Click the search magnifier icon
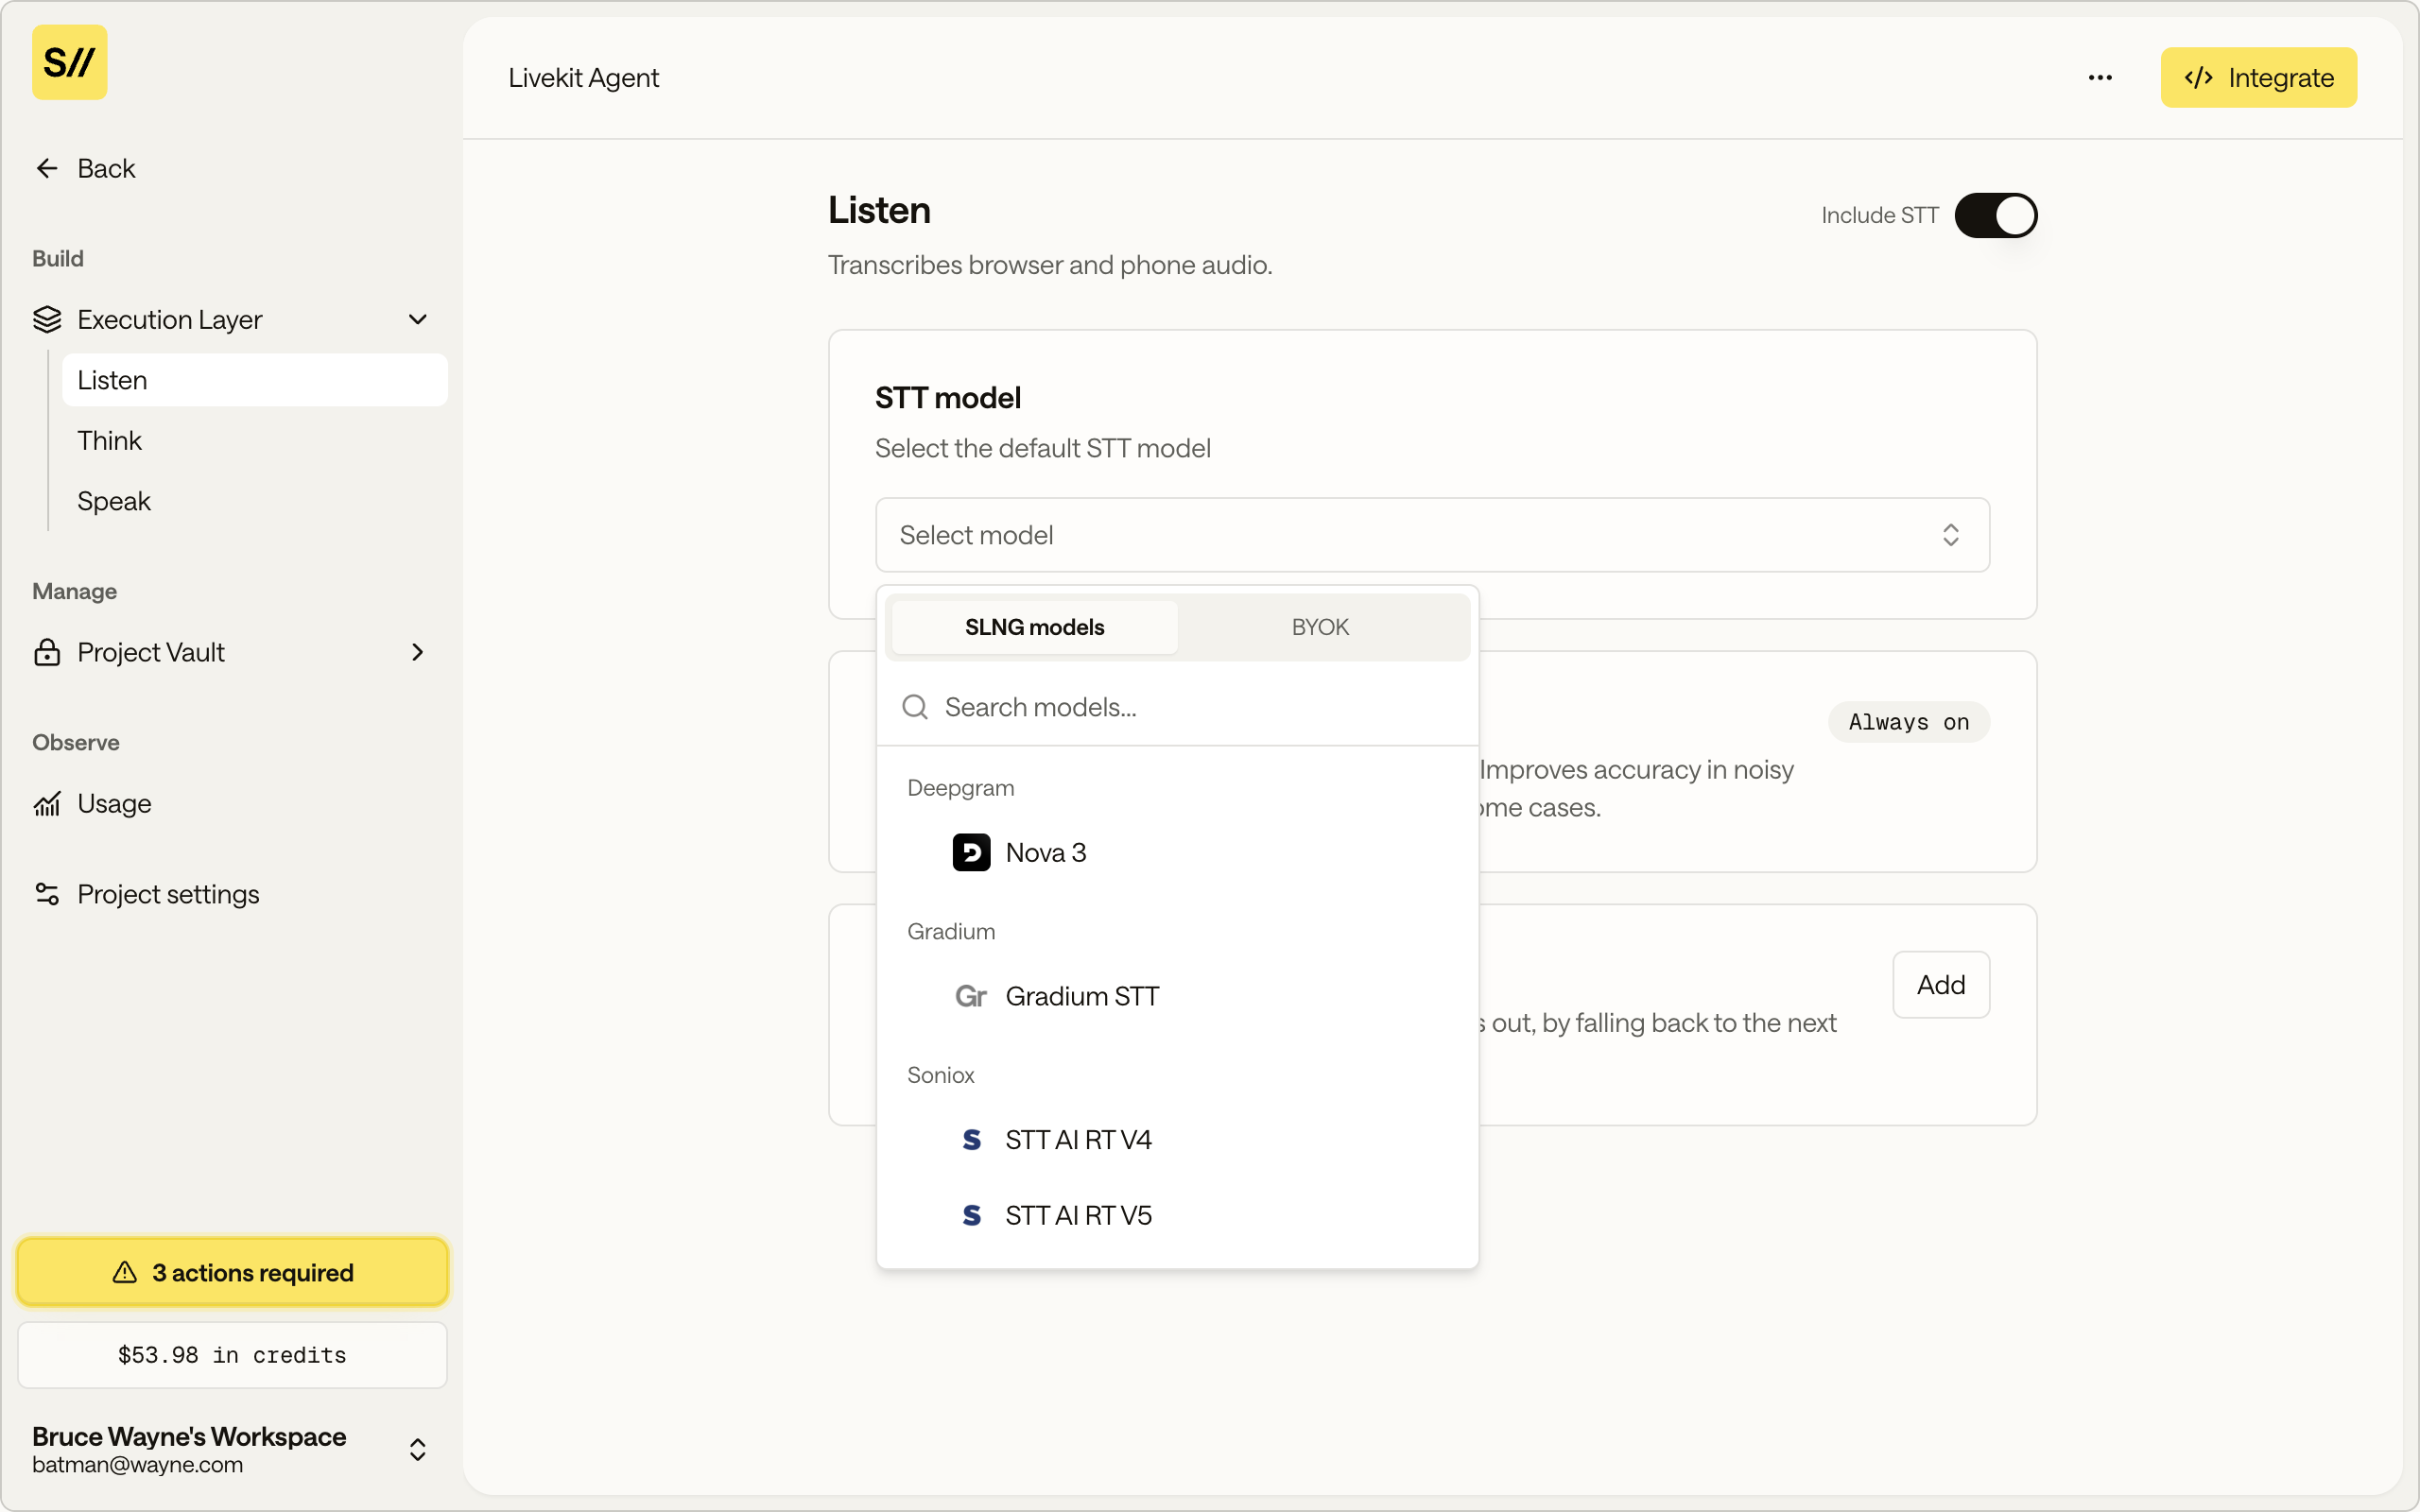This screenshot has width=2420, height=1512. (915, 707)
